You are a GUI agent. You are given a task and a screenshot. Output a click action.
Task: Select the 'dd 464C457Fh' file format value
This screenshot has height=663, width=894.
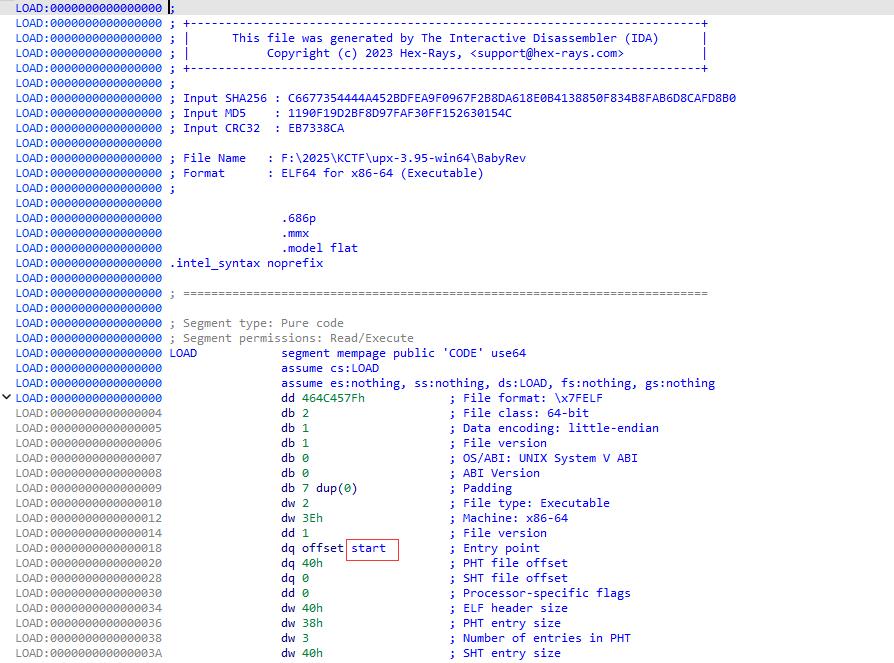coord(323,398)
